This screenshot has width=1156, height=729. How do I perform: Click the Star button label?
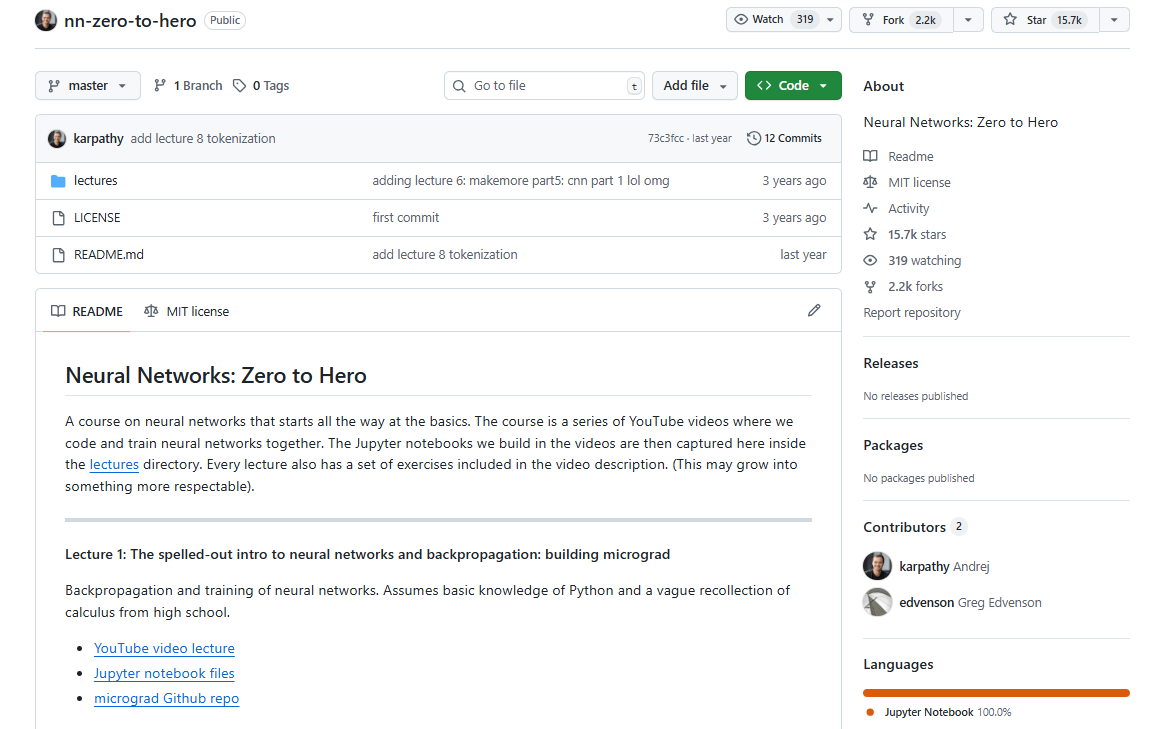coord(1036,20)
